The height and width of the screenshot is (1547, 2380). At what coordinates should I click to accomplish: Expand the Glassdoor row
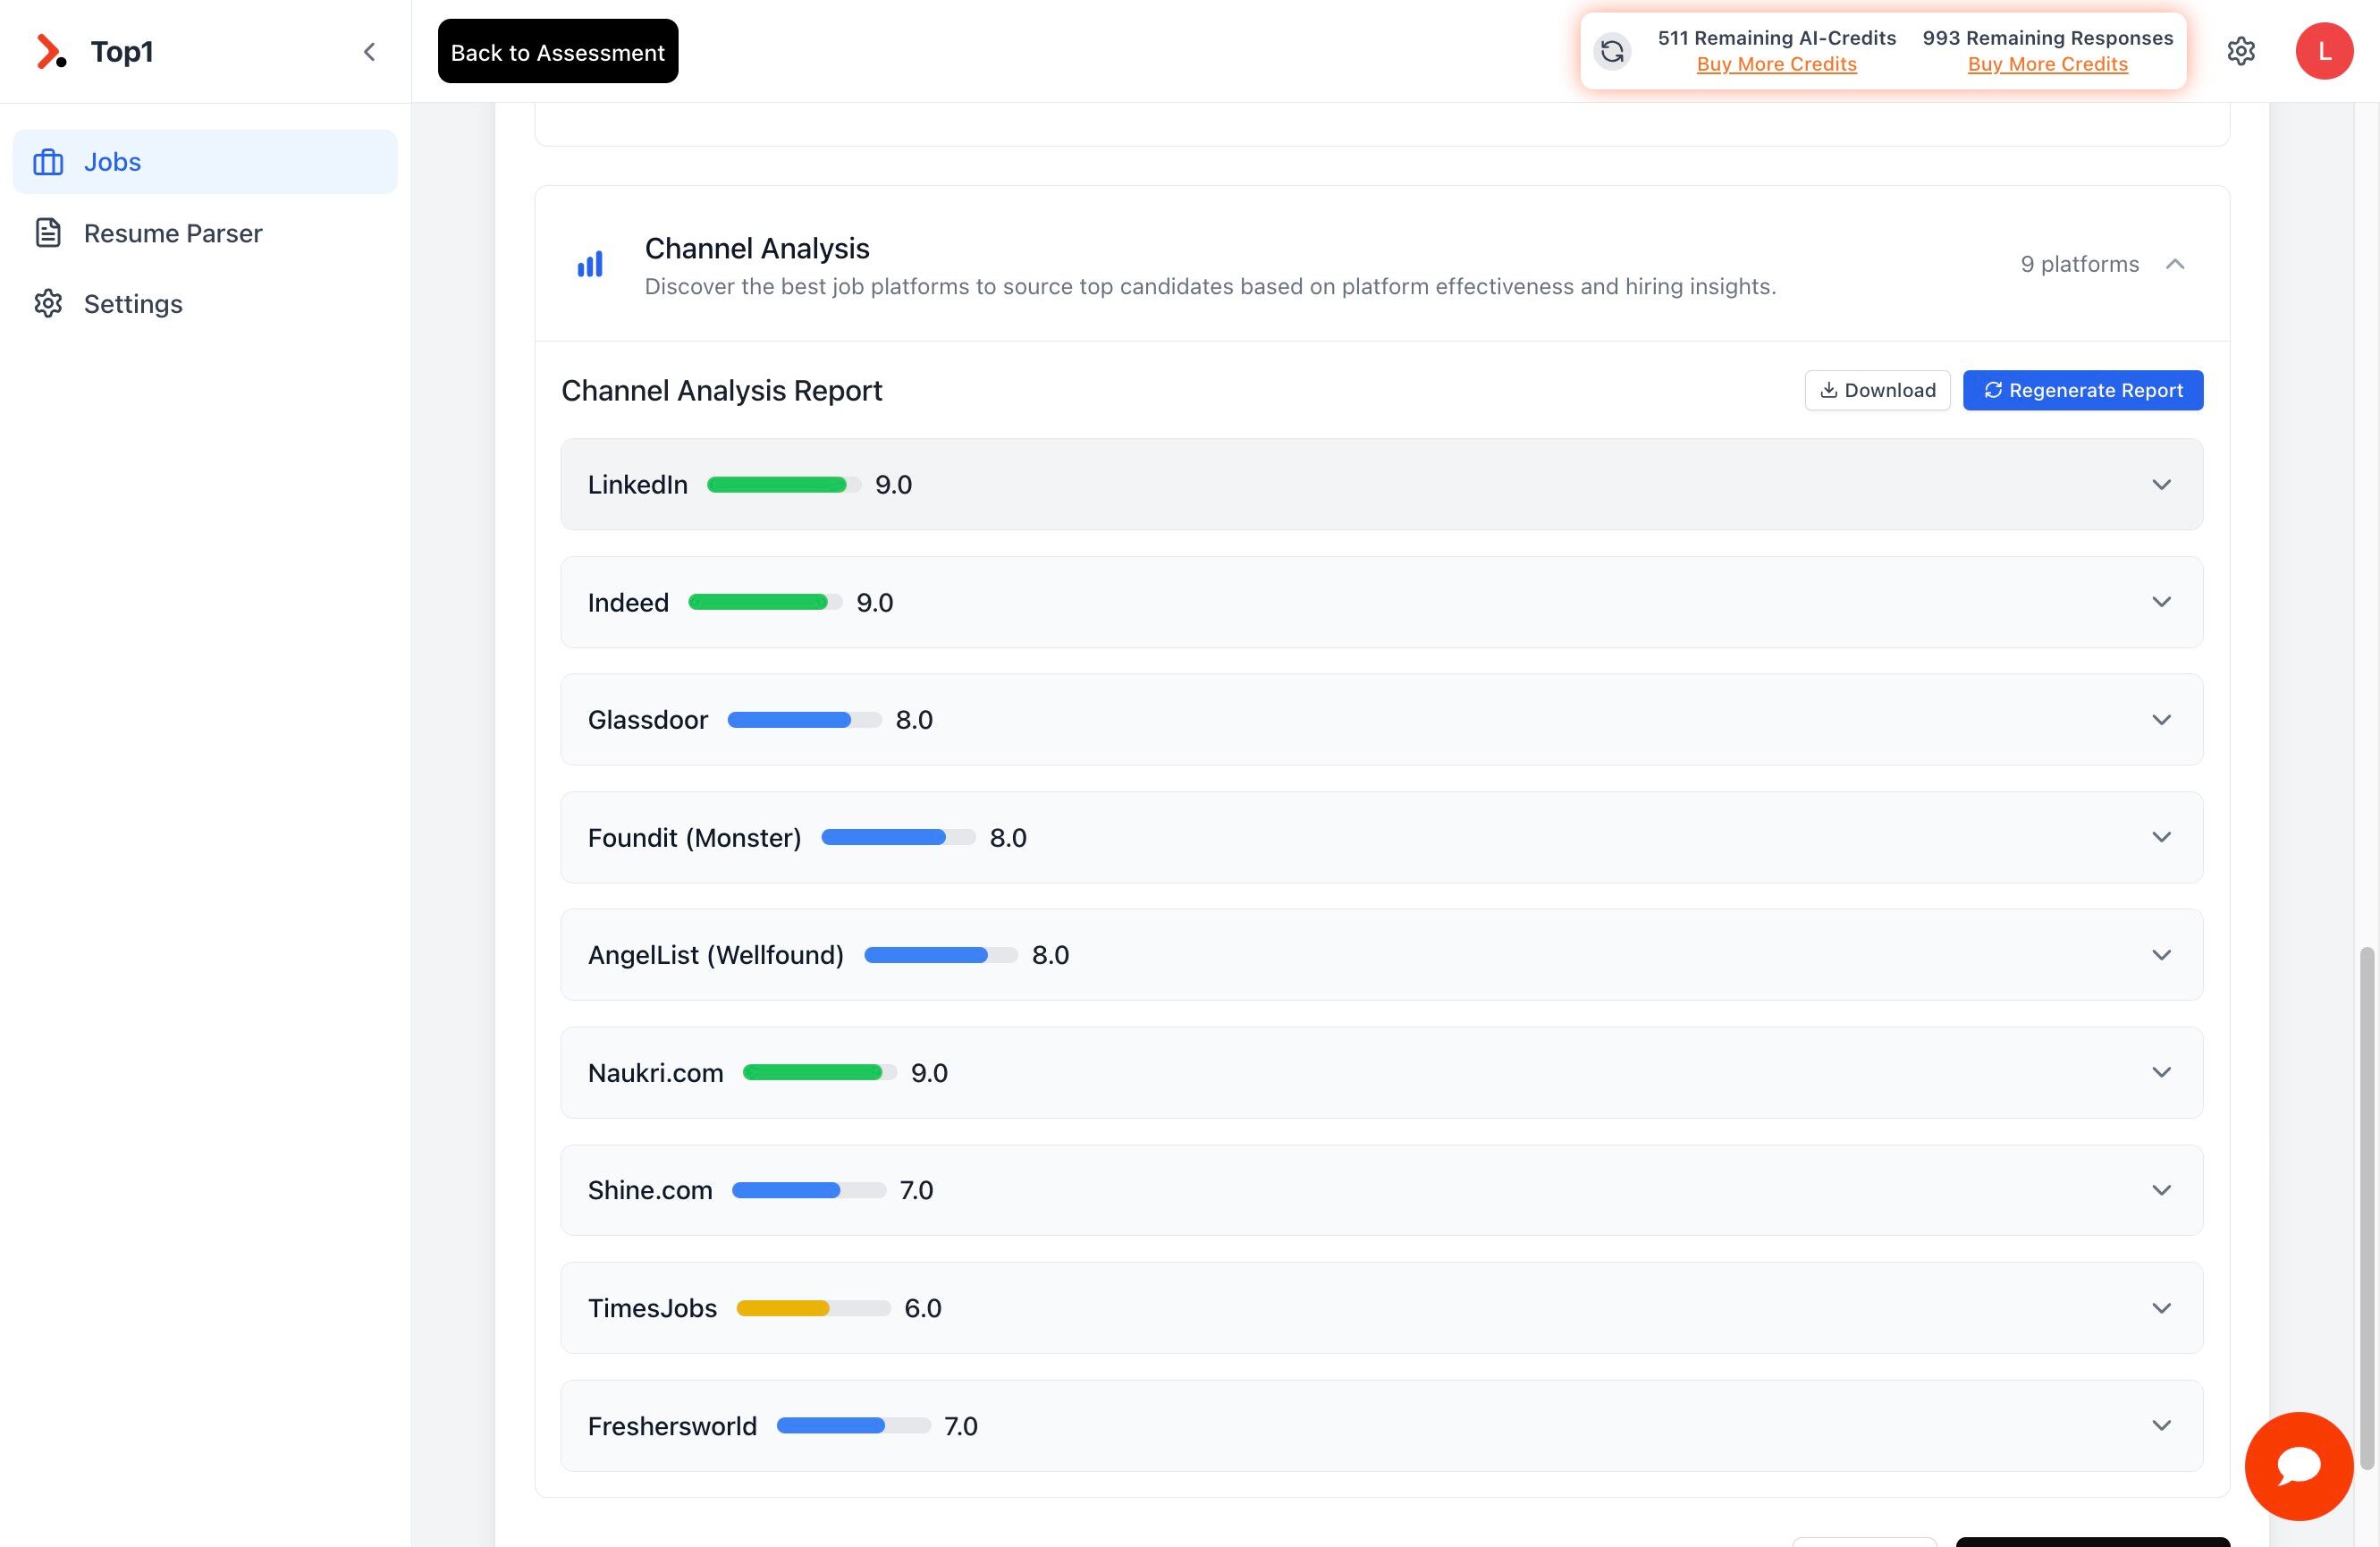(x=2162, y=719)
